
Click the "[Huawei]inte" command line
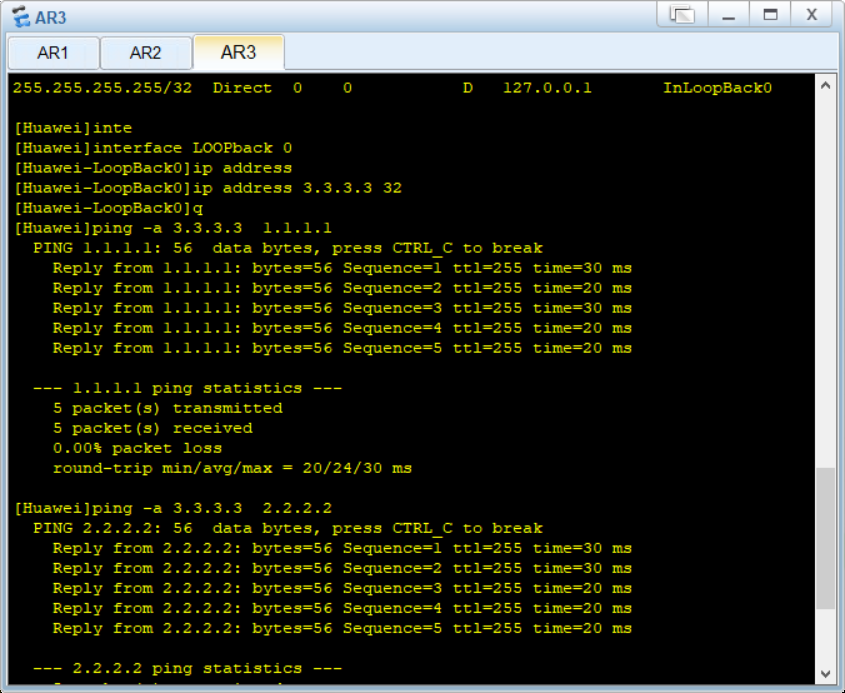click(x=73, y=128)
